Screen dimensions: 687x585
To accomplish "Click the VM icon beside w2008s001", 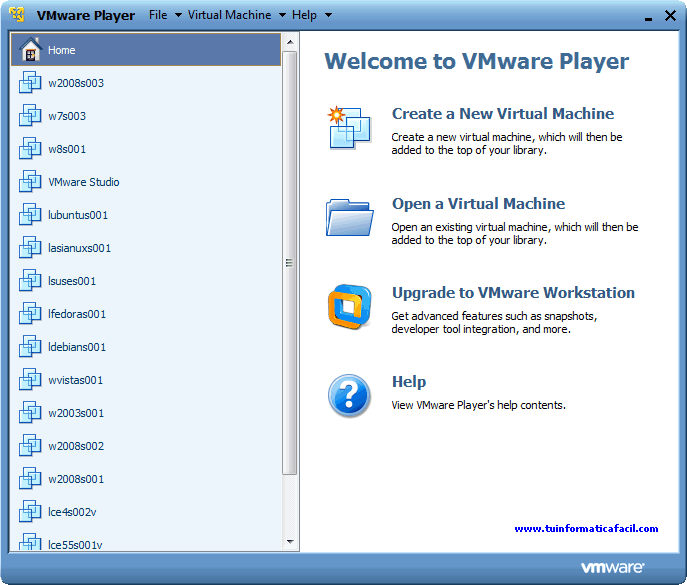I will click(x=30, y=479).
